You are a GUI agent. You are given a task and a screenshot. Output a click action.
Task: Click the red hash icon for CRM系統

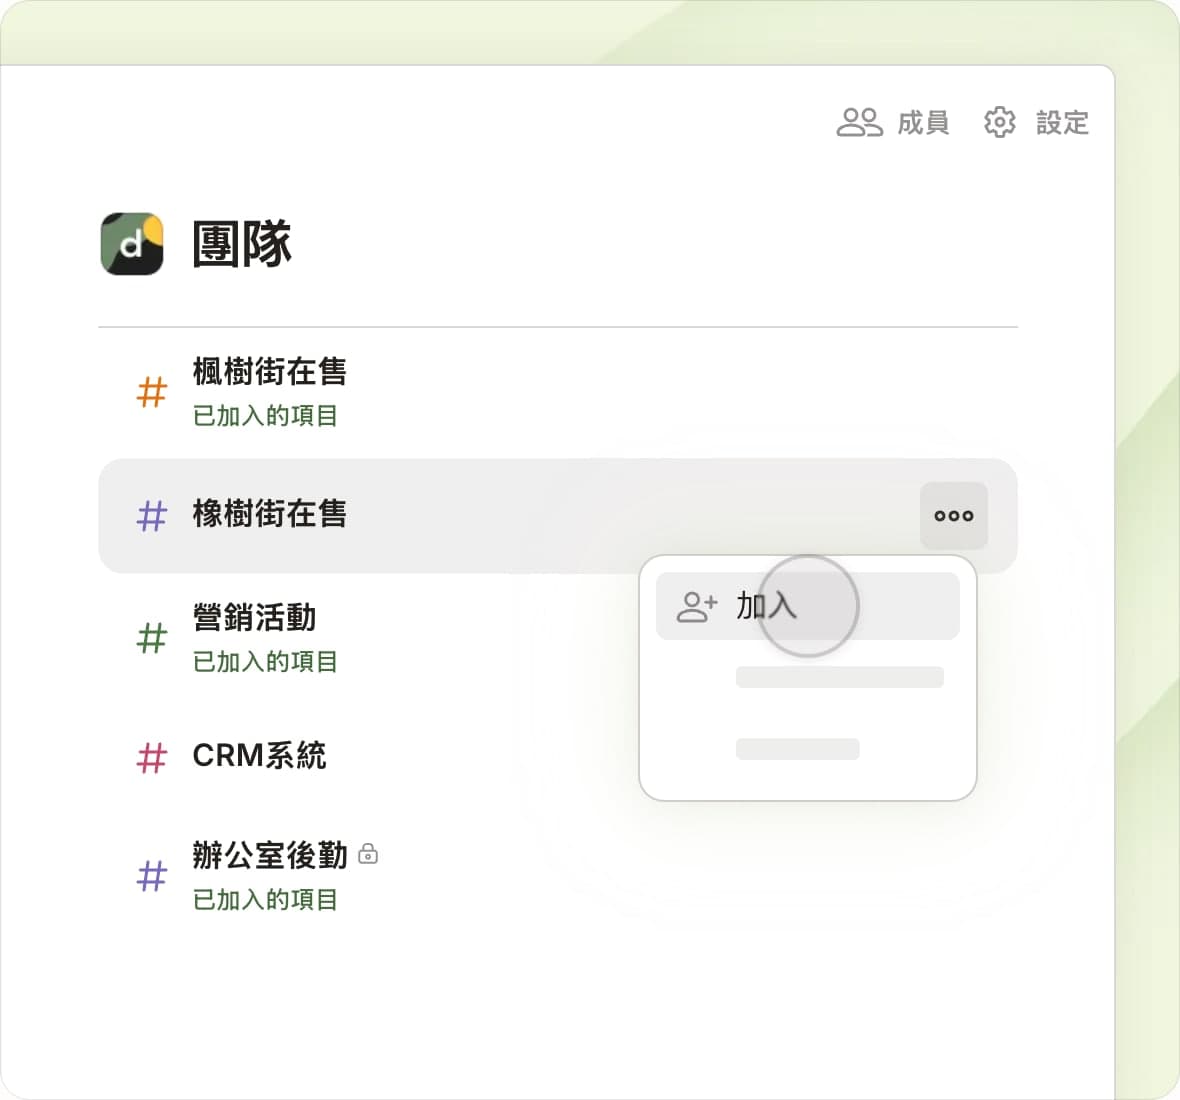[152, 757]
